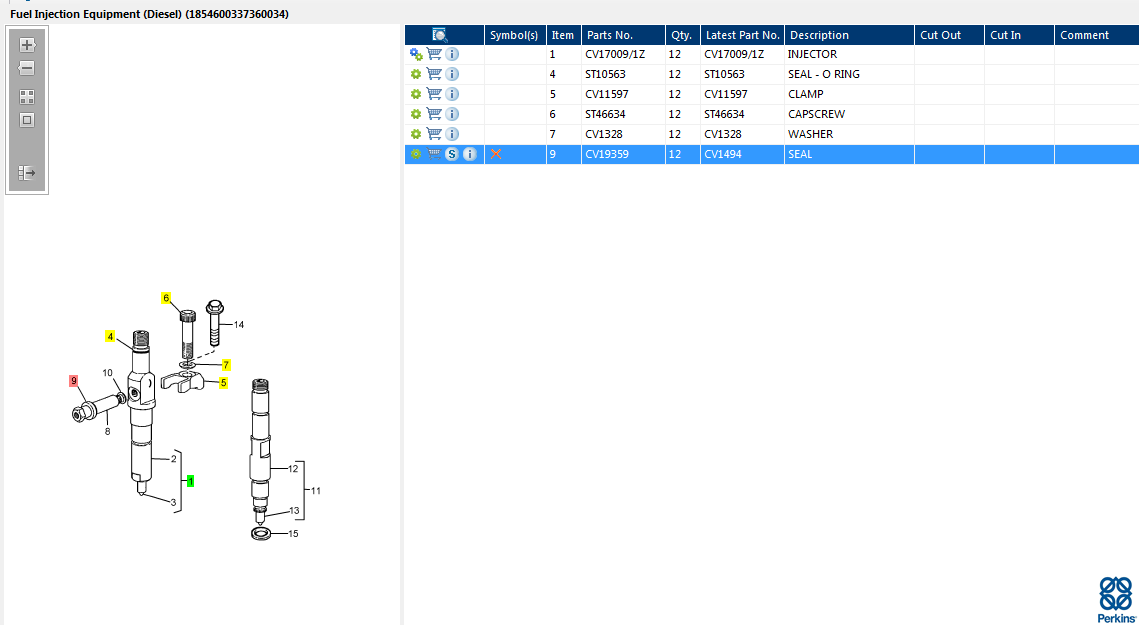Click the WASHER description cell

point(849,134)
